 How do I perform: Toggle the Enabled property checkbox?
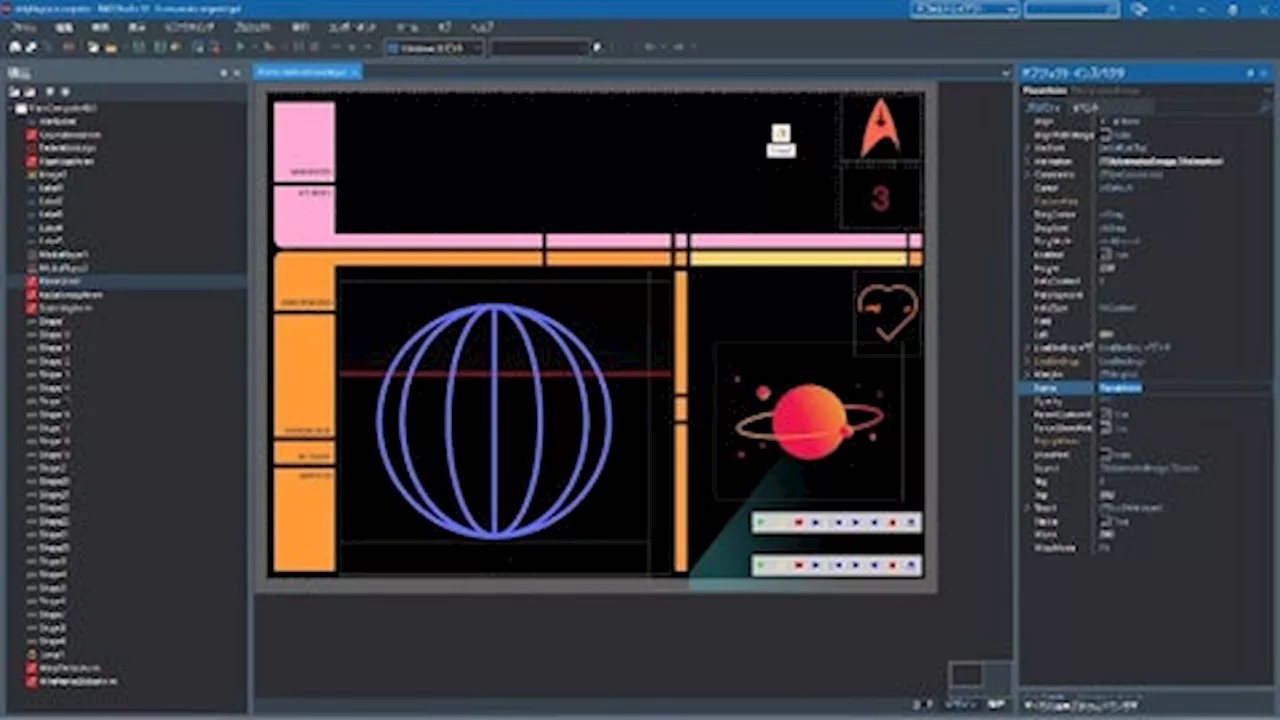pyautogui.click(x=1105, y=255)
